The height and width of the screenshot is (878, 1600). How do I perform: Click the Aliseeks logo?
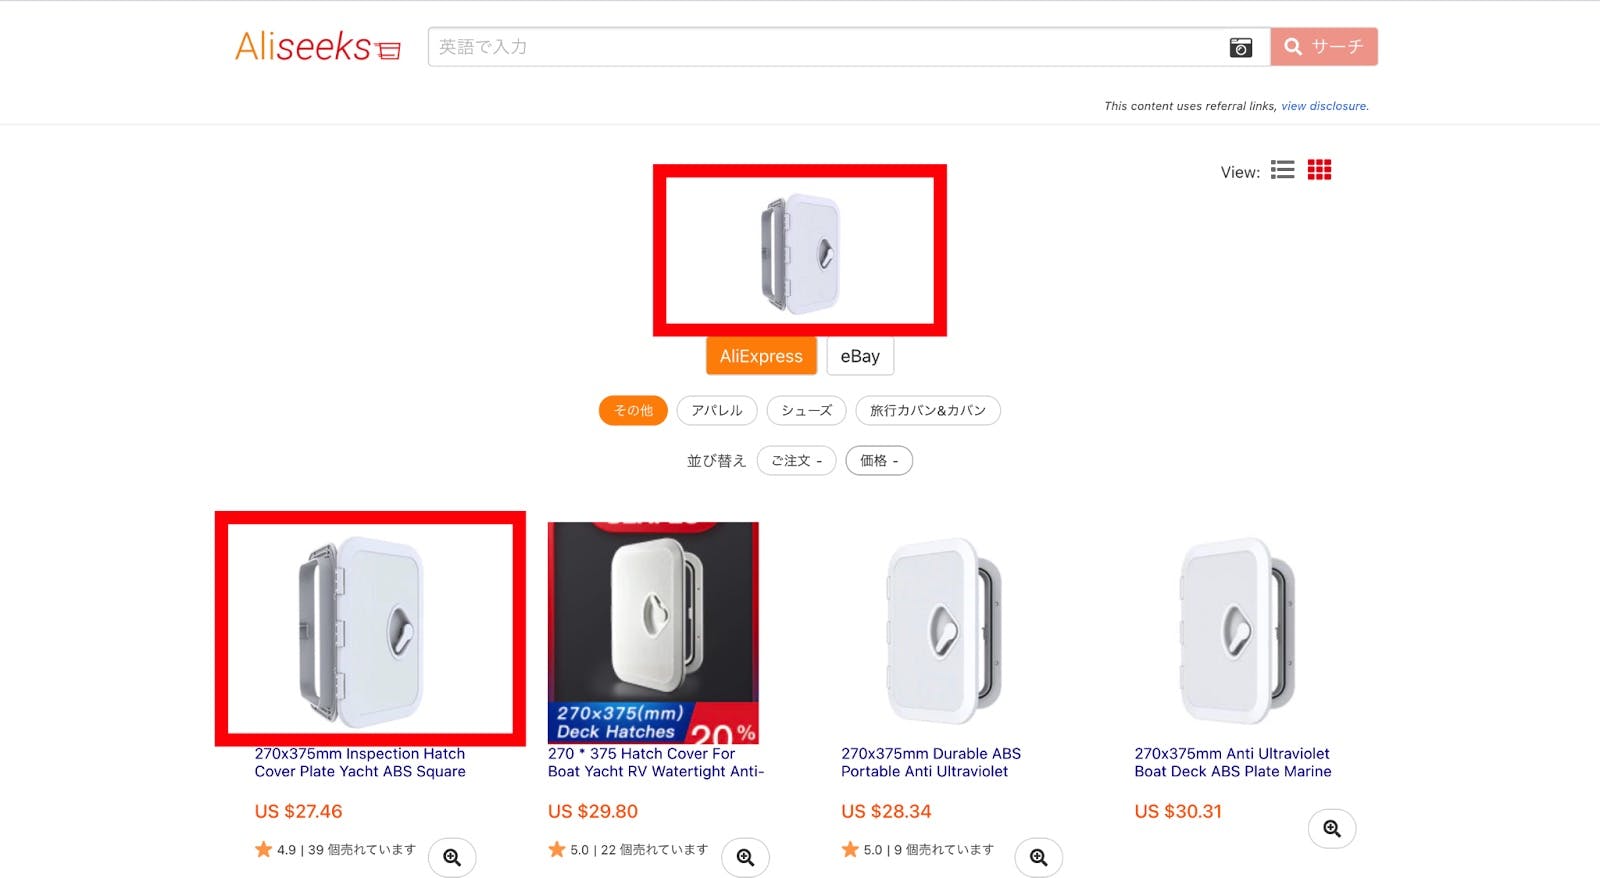[317, 46]
